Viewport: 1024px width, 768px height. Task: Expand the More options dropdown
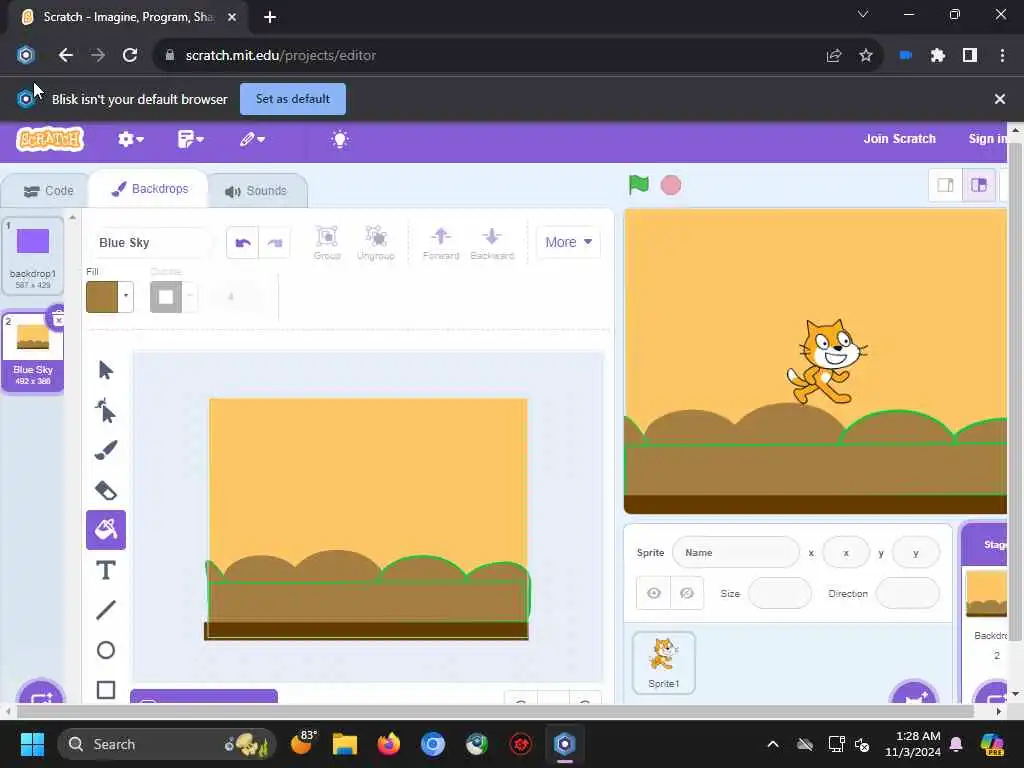tap(568, 242)
